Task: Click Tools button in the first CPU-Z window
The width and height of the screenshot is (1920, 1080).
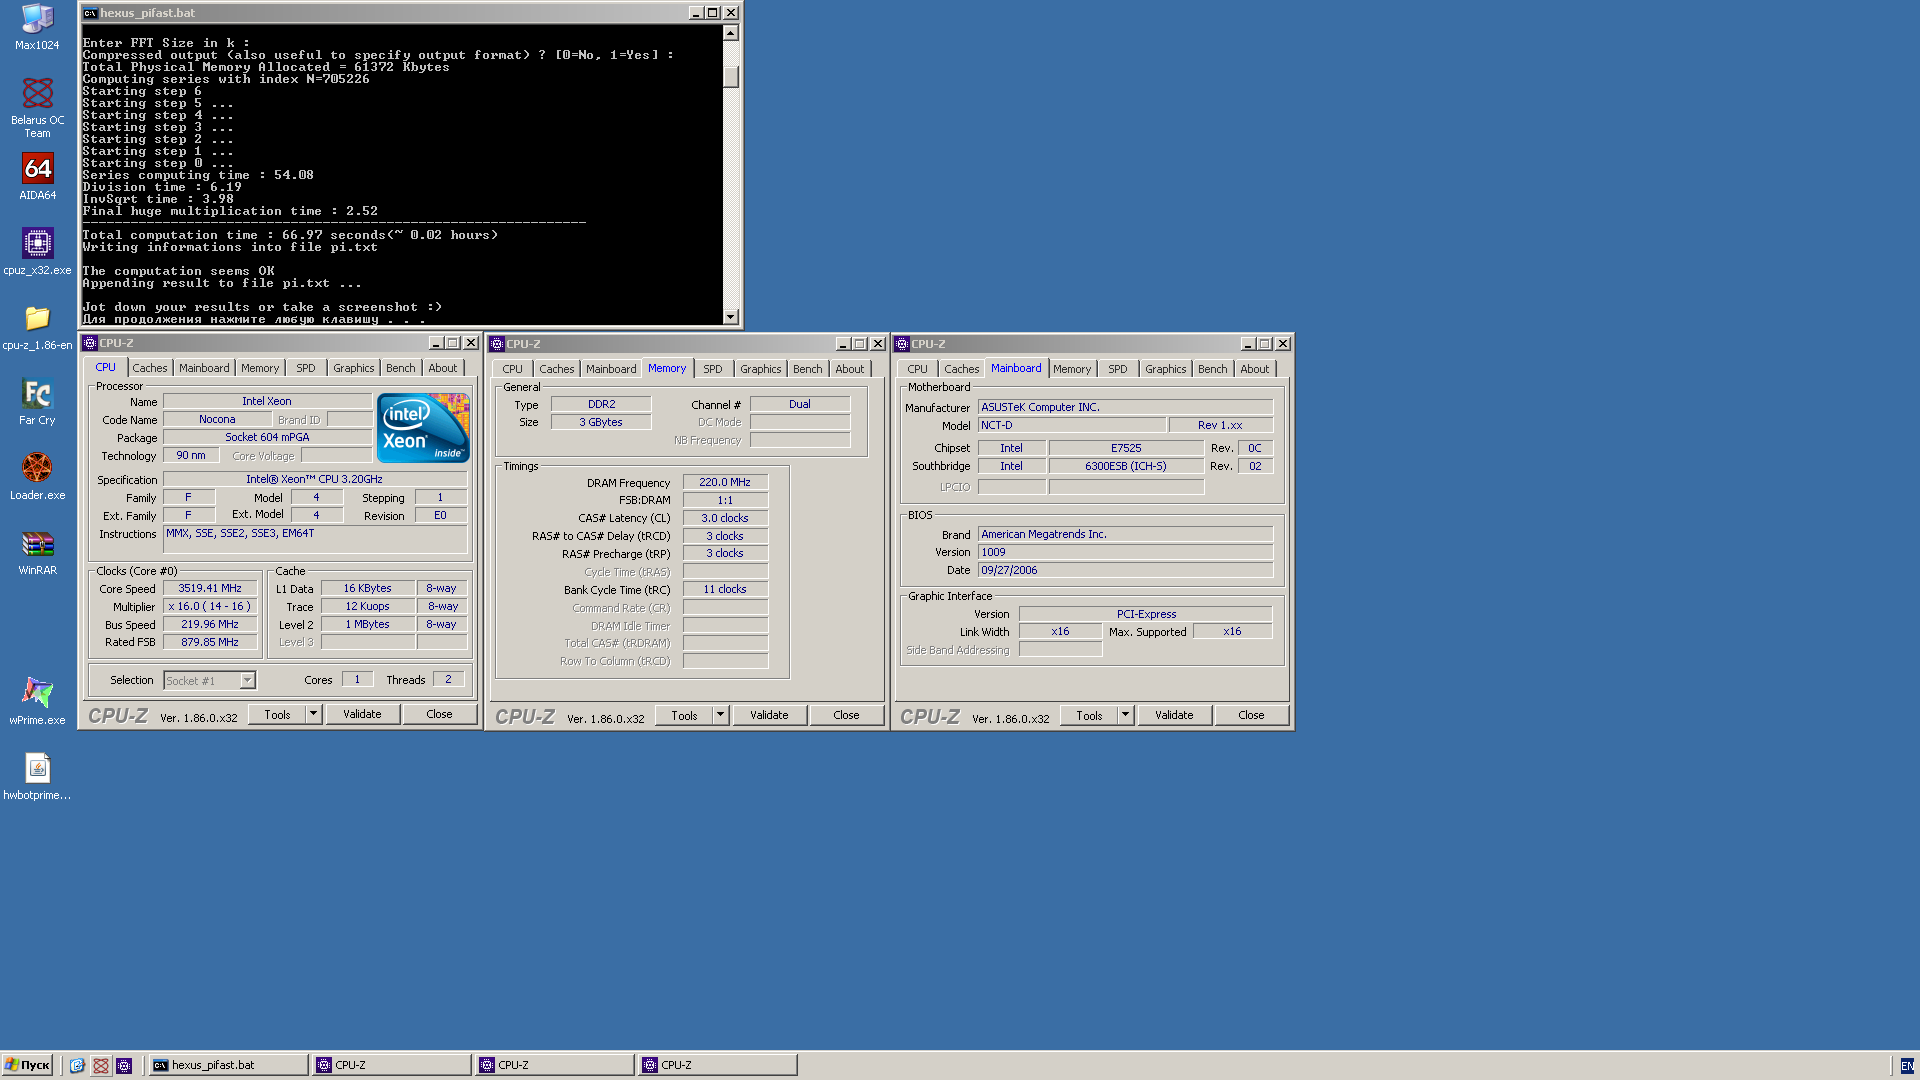Action: coord(277,714)
